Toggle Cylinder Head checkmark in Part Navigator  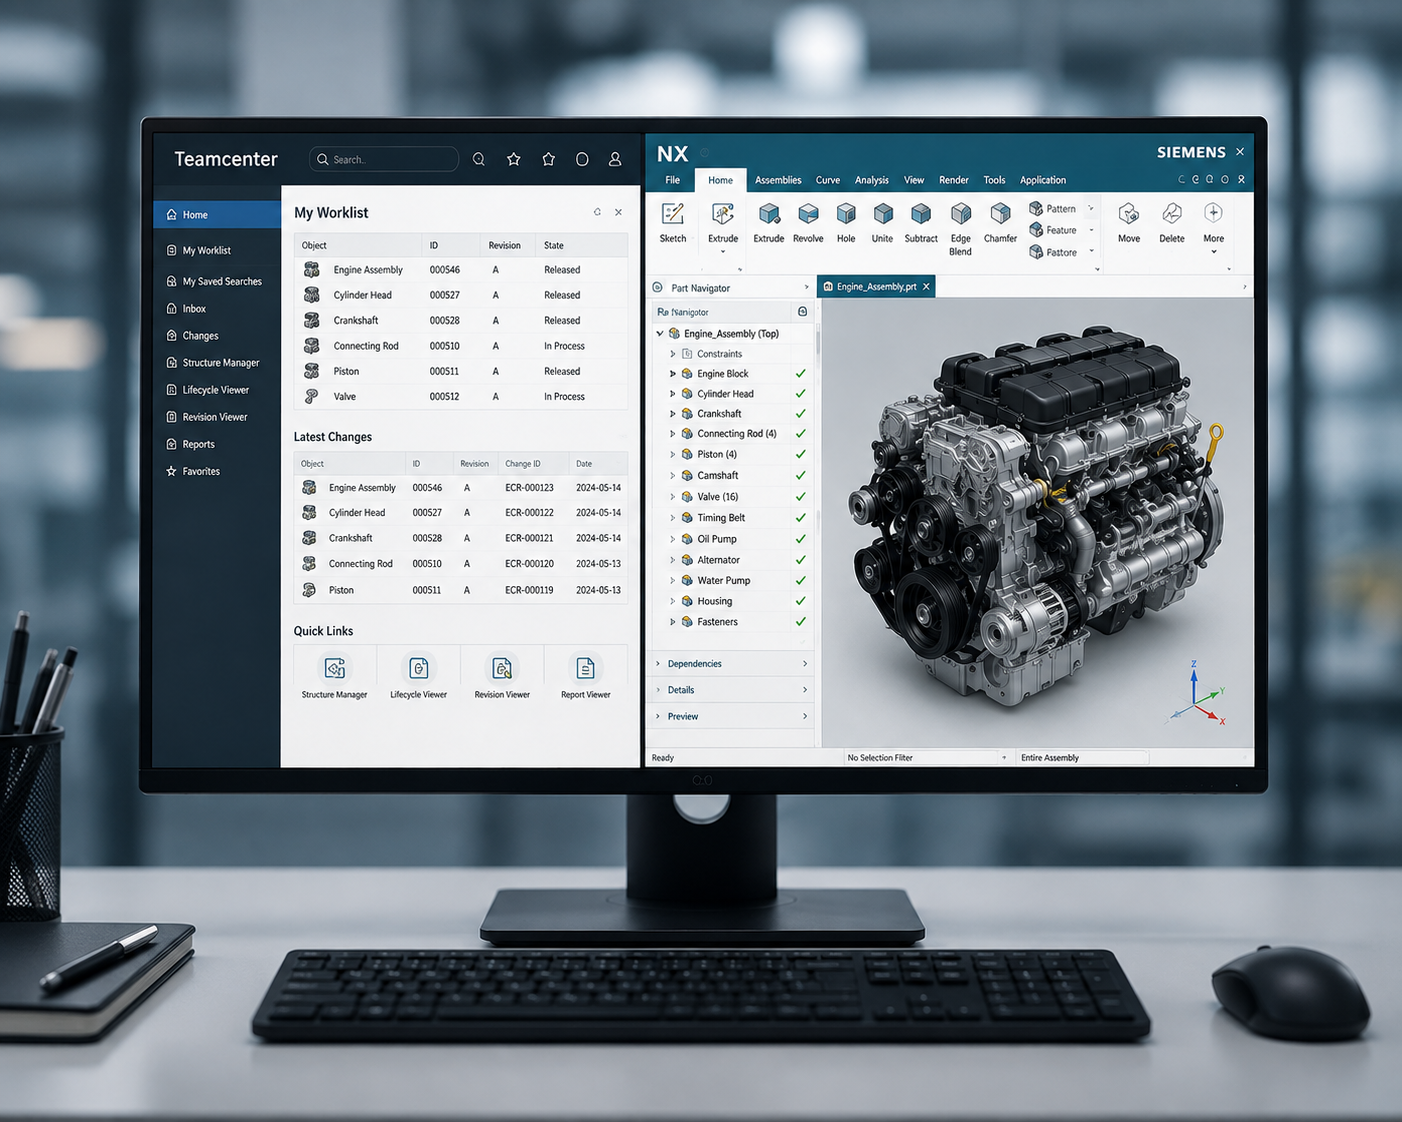click(x=800, y=394)
